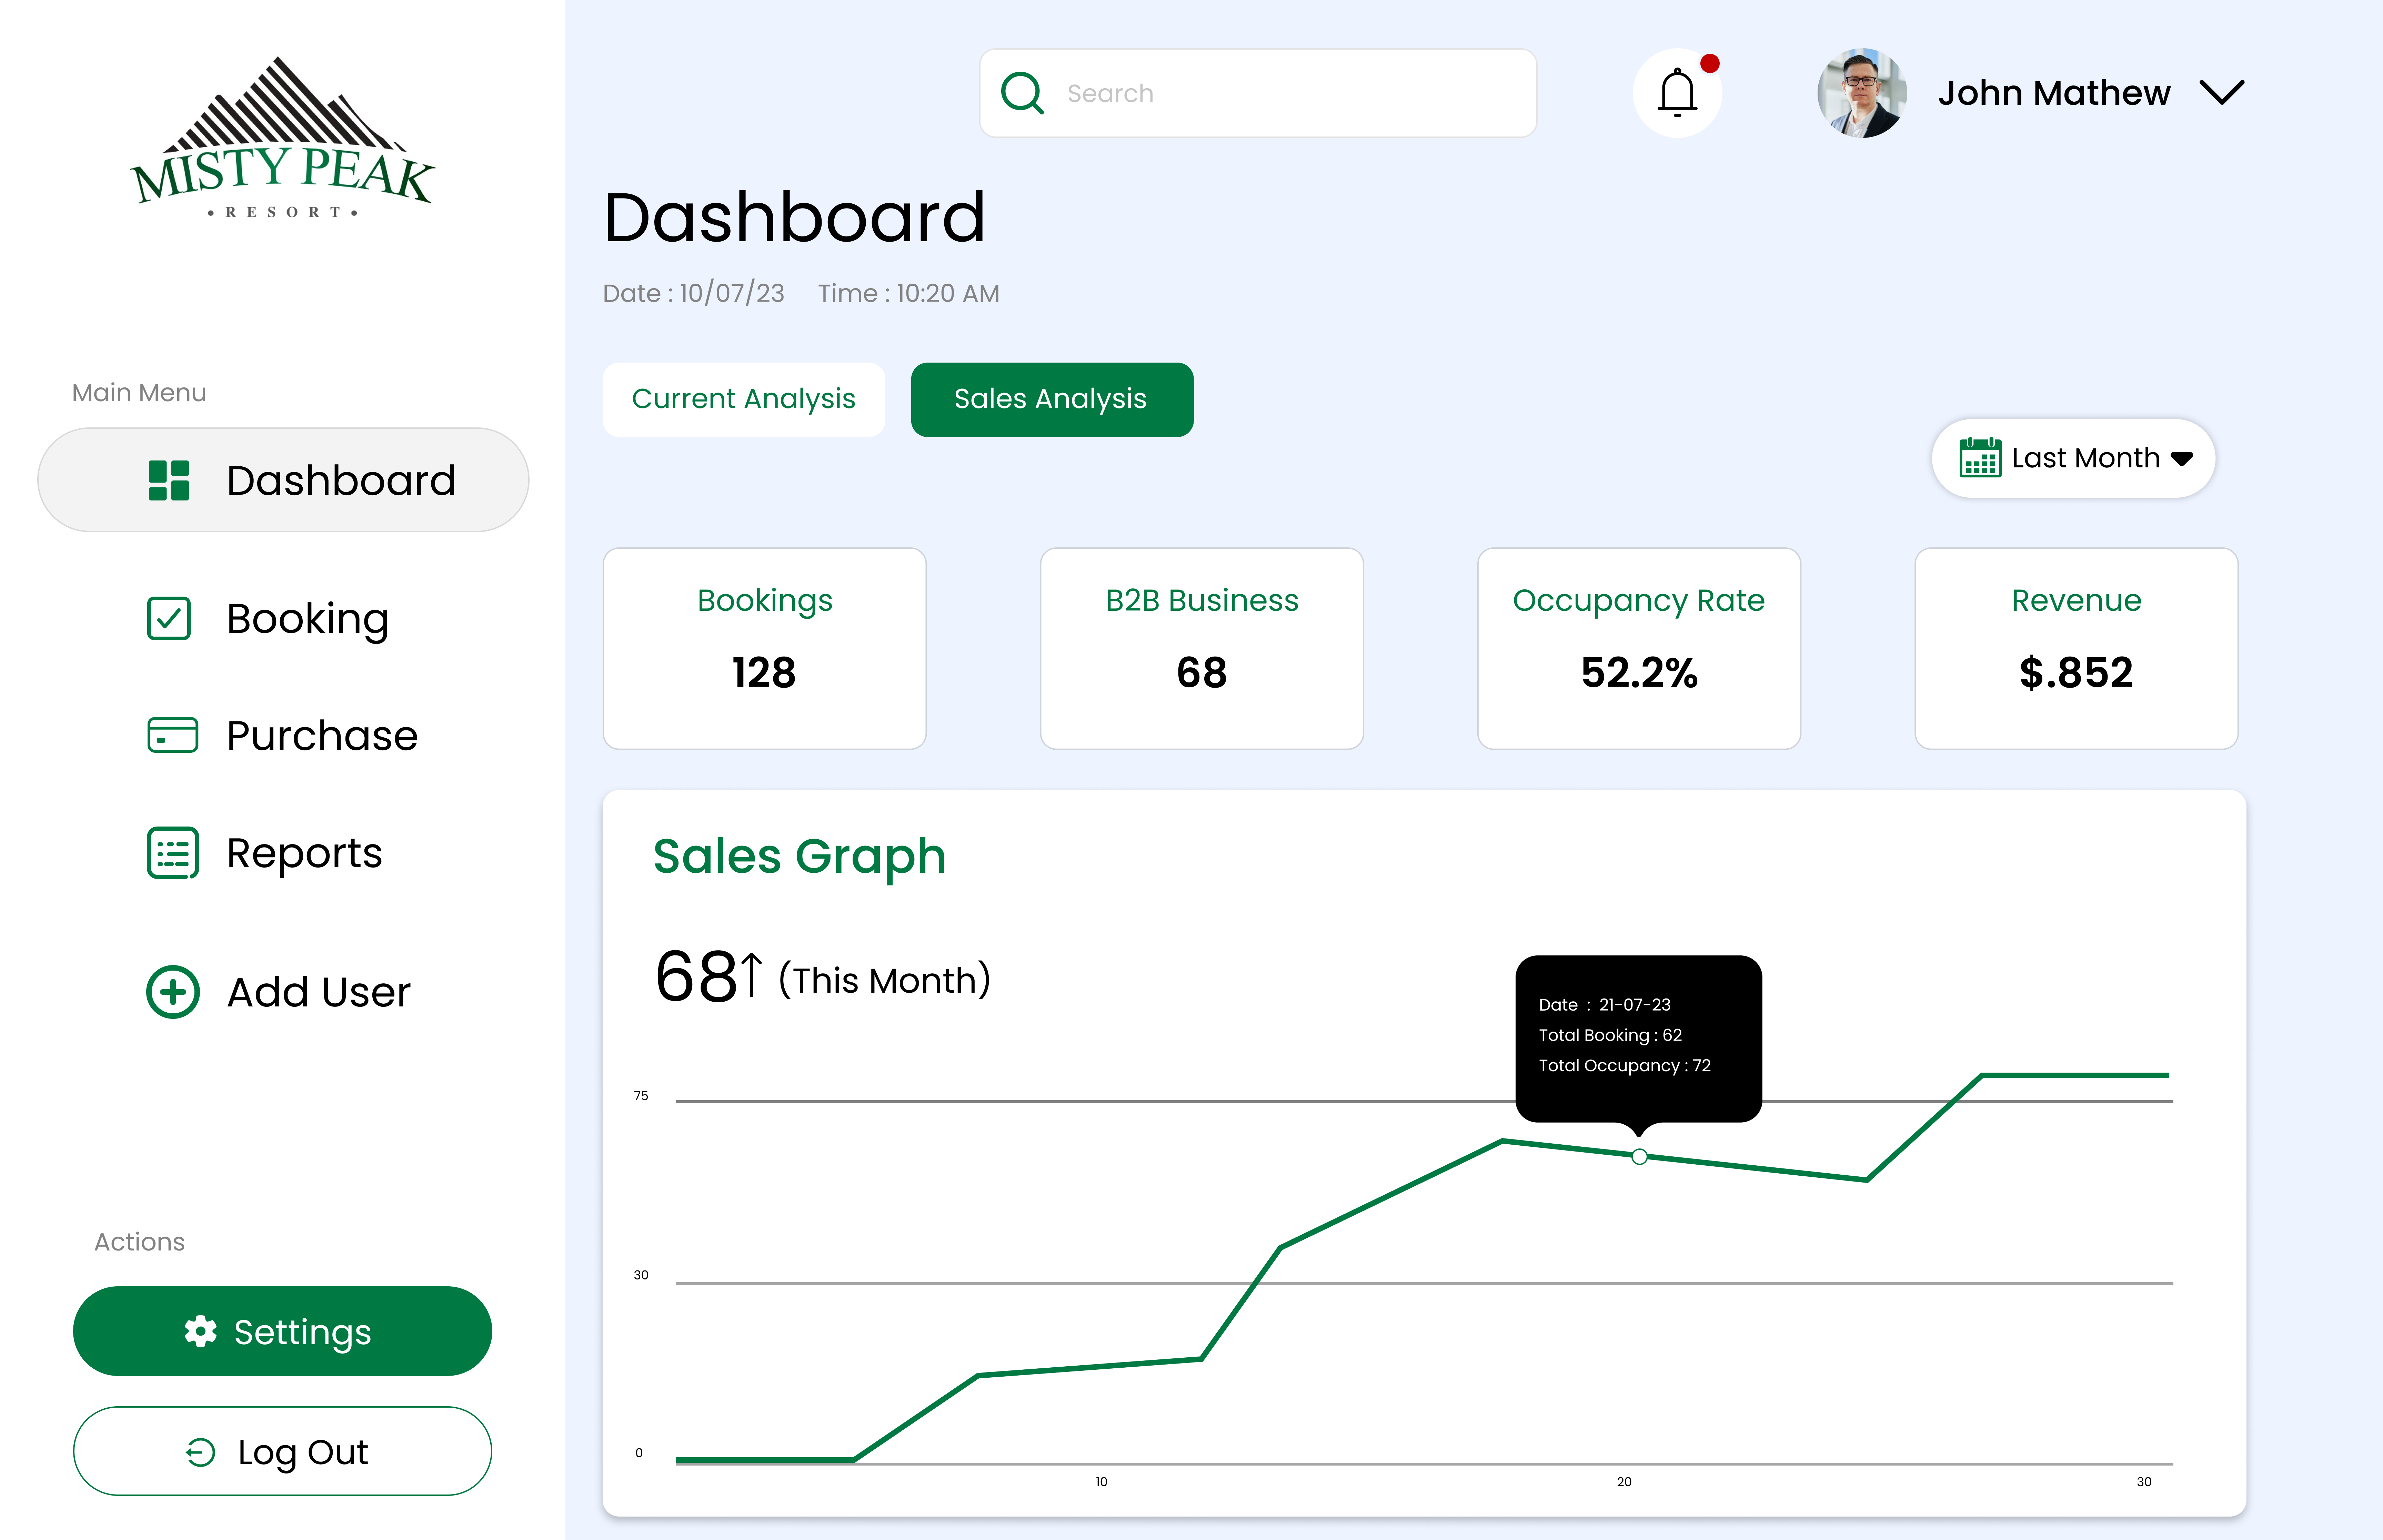Click the Reports list icon
Screen dimensions: 2383x1540
tap(172, 853)
